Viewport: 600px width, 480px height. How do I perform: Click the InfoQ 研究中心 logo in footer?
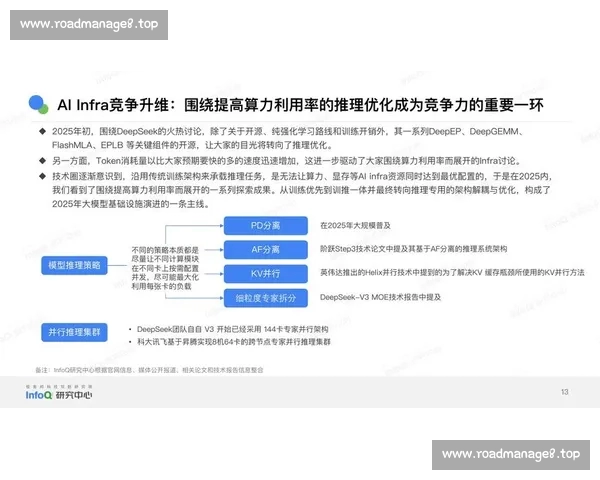59,393
